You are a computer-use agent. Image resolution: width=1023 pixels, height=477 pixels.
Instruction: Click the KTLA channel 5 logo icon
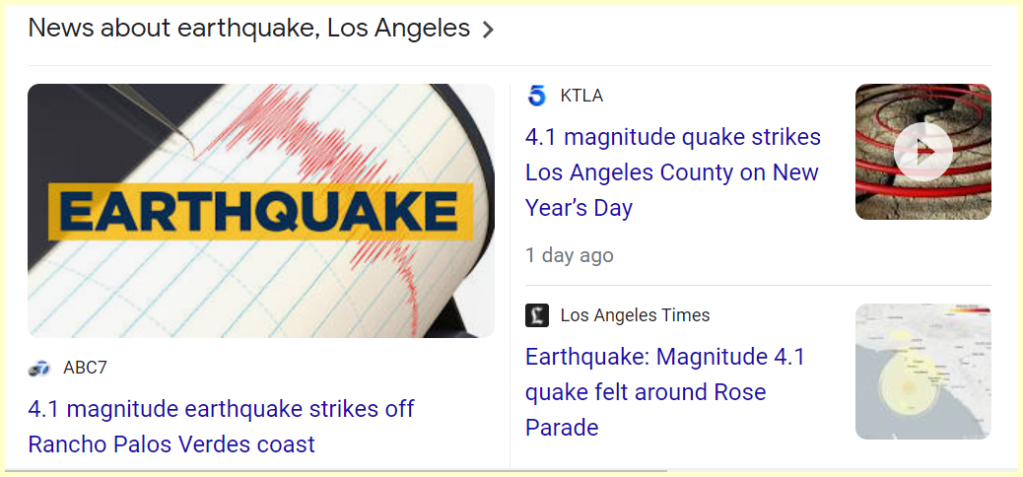coord(537,96)
